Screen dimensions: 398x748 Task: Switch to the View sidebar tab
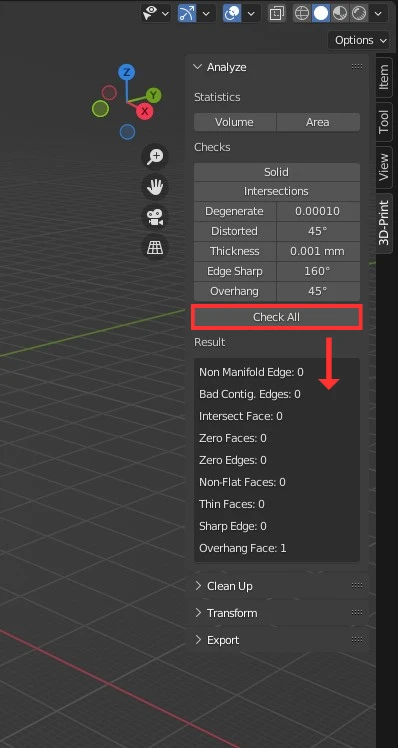pos(384,167)
